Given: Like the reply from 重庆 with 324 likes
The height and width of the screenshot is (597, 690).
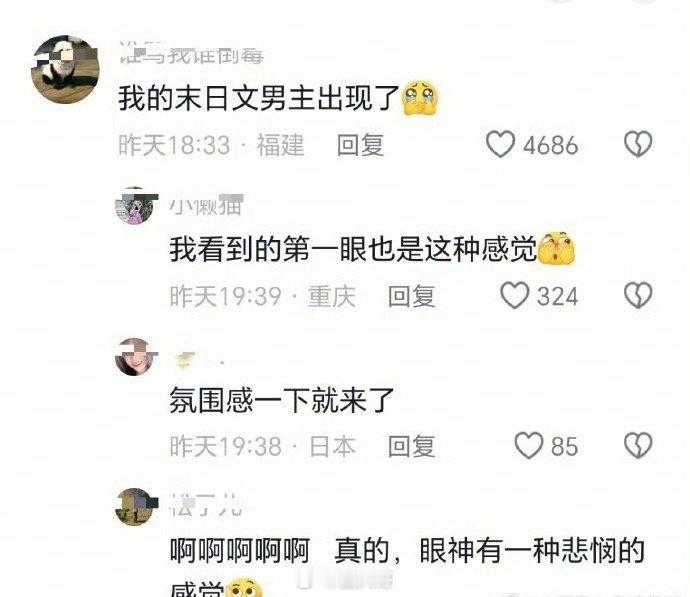Looking at the screenshot, I should [x=514, y=295].
